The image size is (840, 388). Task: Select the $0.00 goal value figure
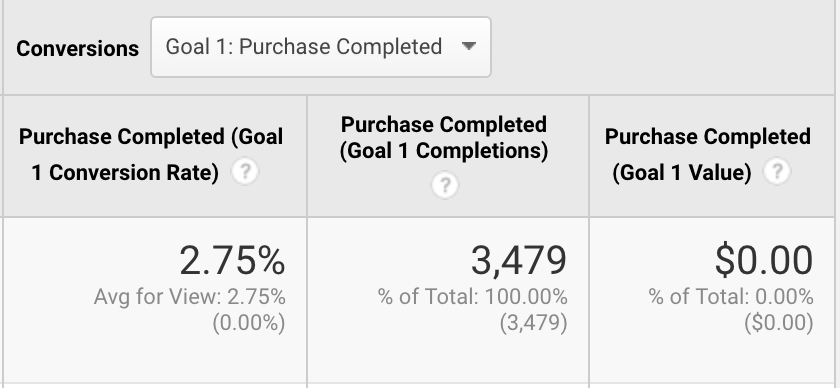pos(764,260)
